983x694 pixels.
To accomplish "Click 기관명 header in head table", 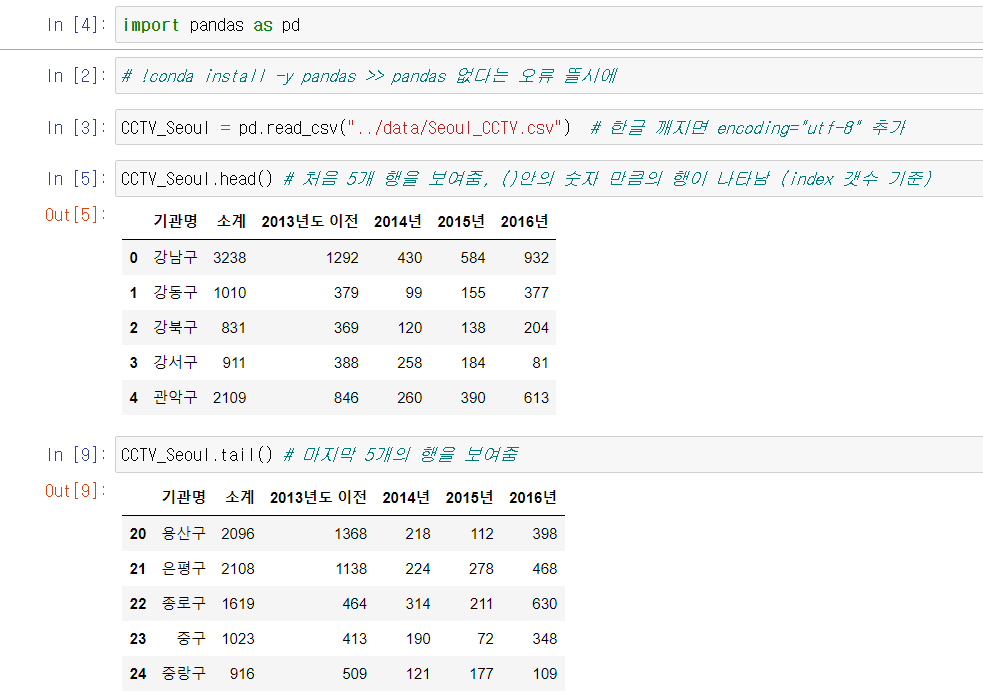I will click(176, 221).
